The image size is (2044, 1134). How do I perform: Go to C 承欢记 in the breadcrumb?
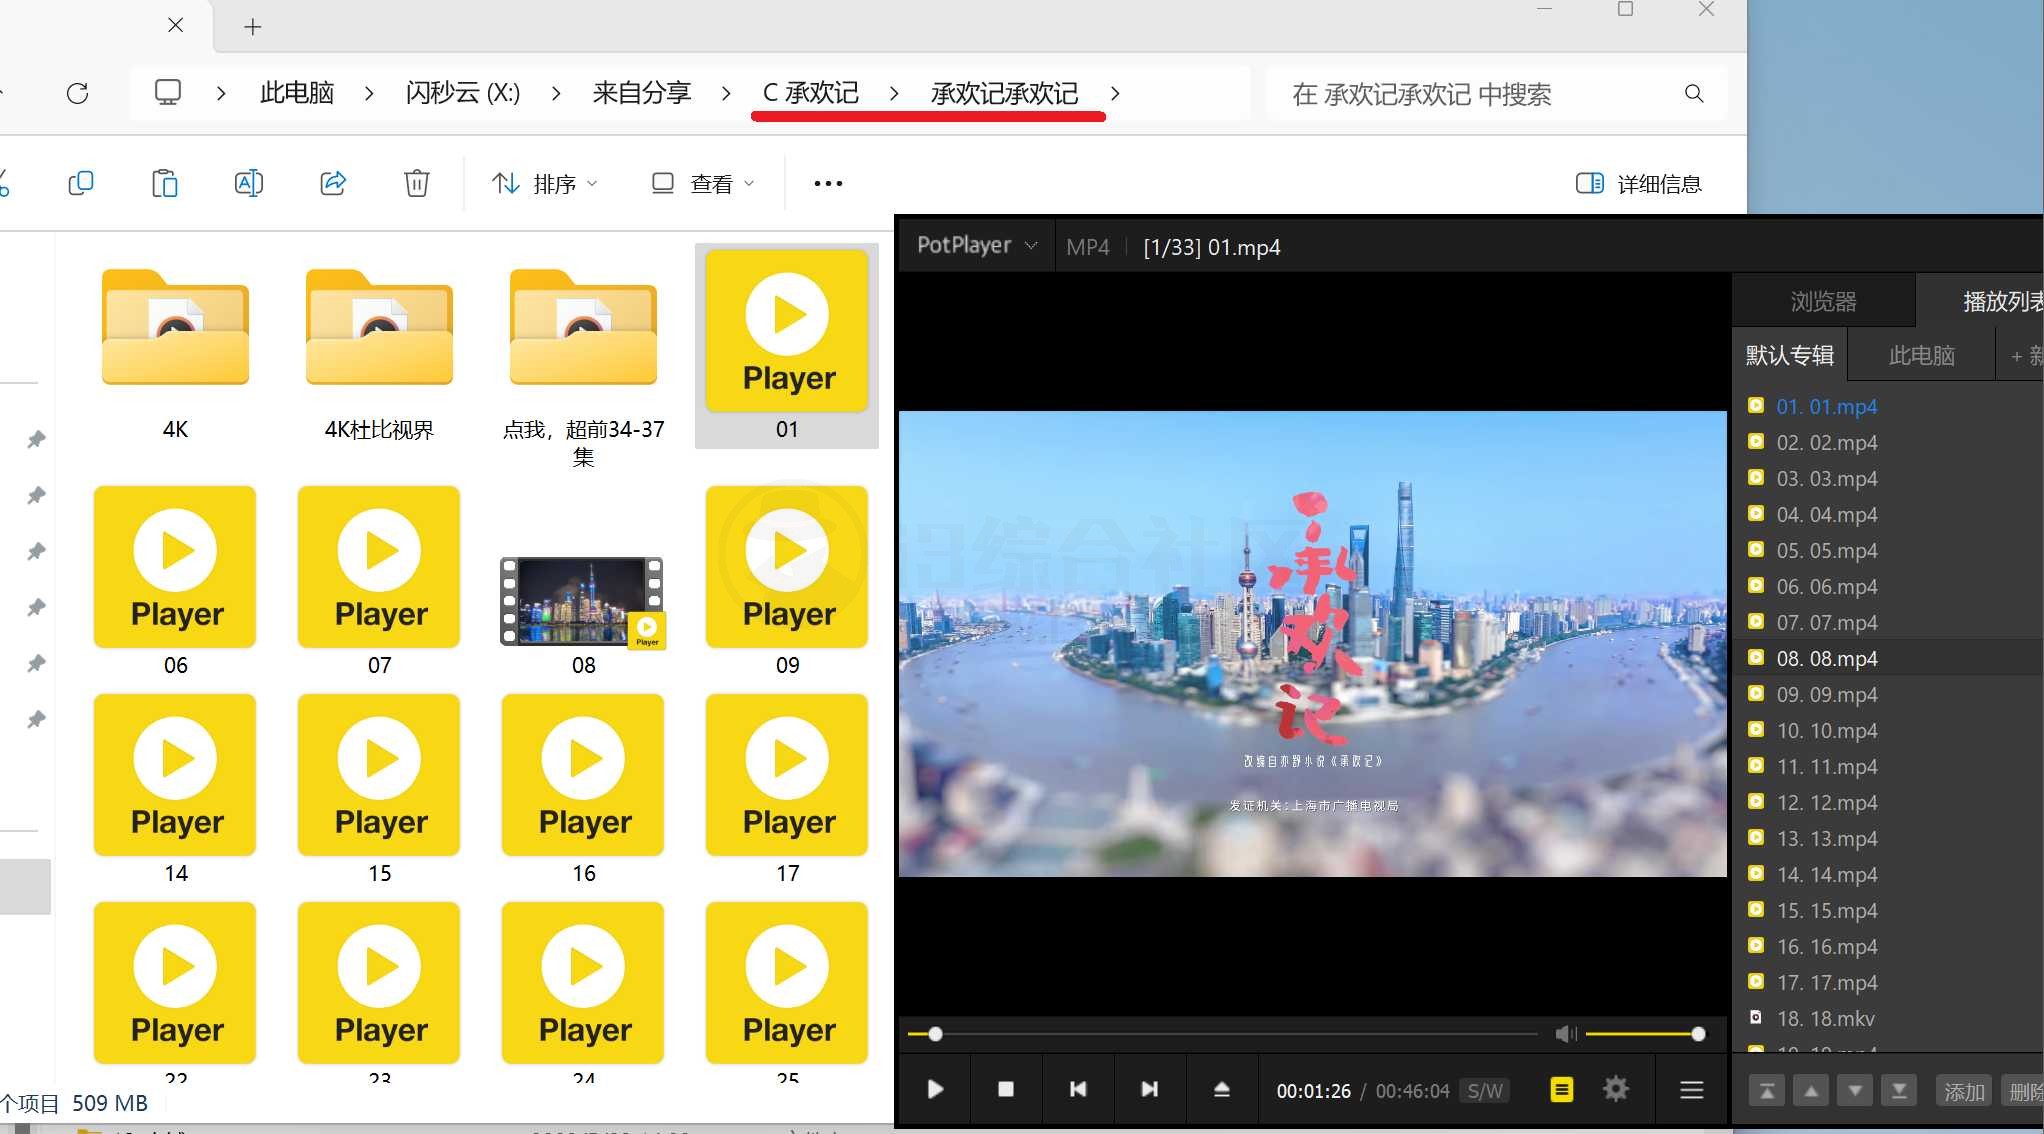click(811, 93)
